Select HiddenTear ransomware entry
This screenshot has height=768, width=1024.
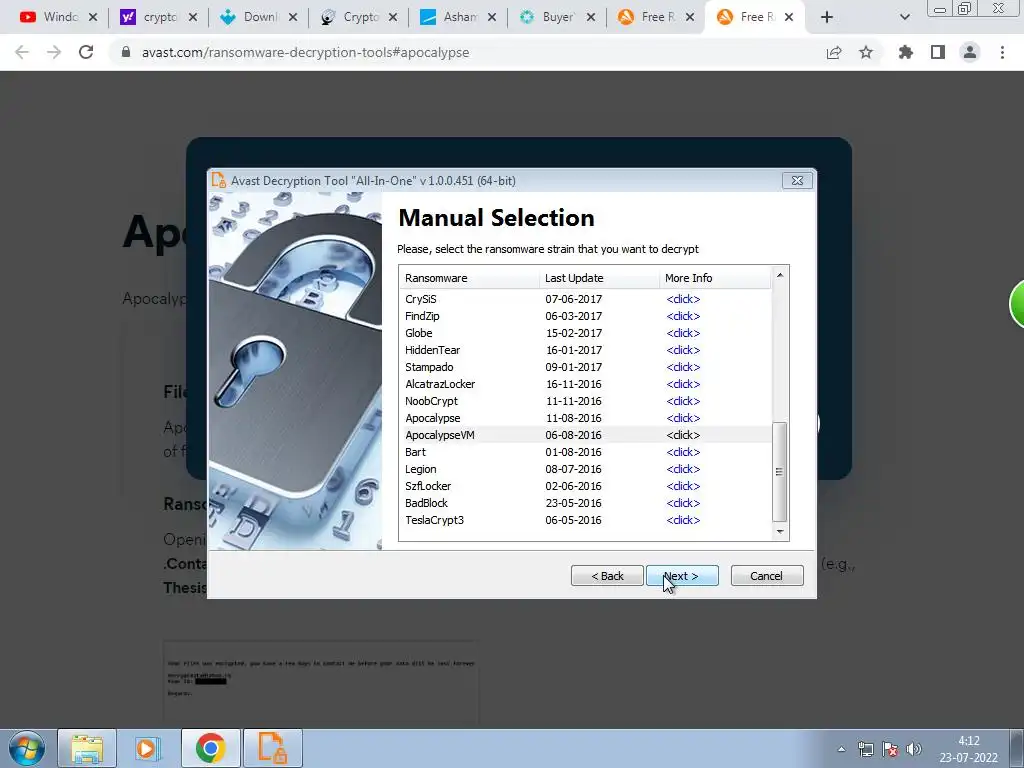585,350
